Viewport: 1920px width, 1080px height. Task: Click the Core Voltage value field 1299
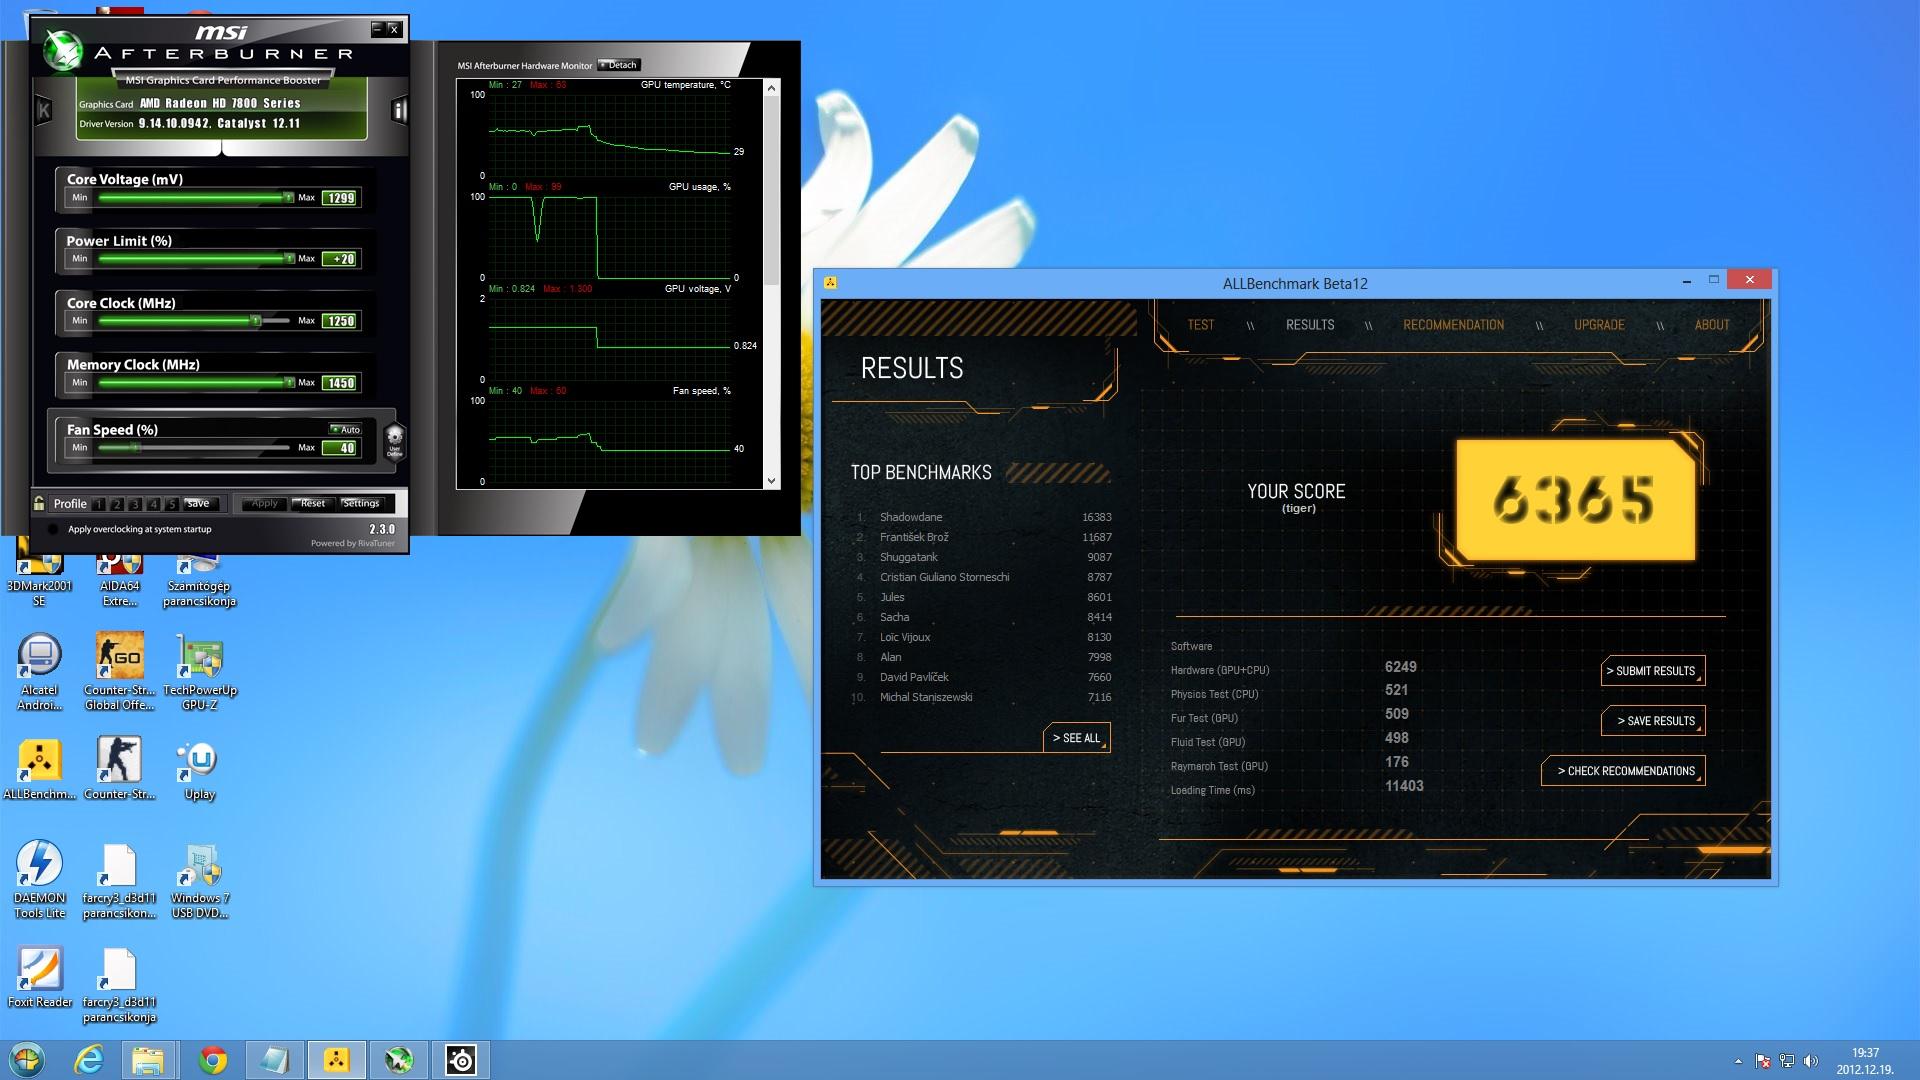click(340, 198)
